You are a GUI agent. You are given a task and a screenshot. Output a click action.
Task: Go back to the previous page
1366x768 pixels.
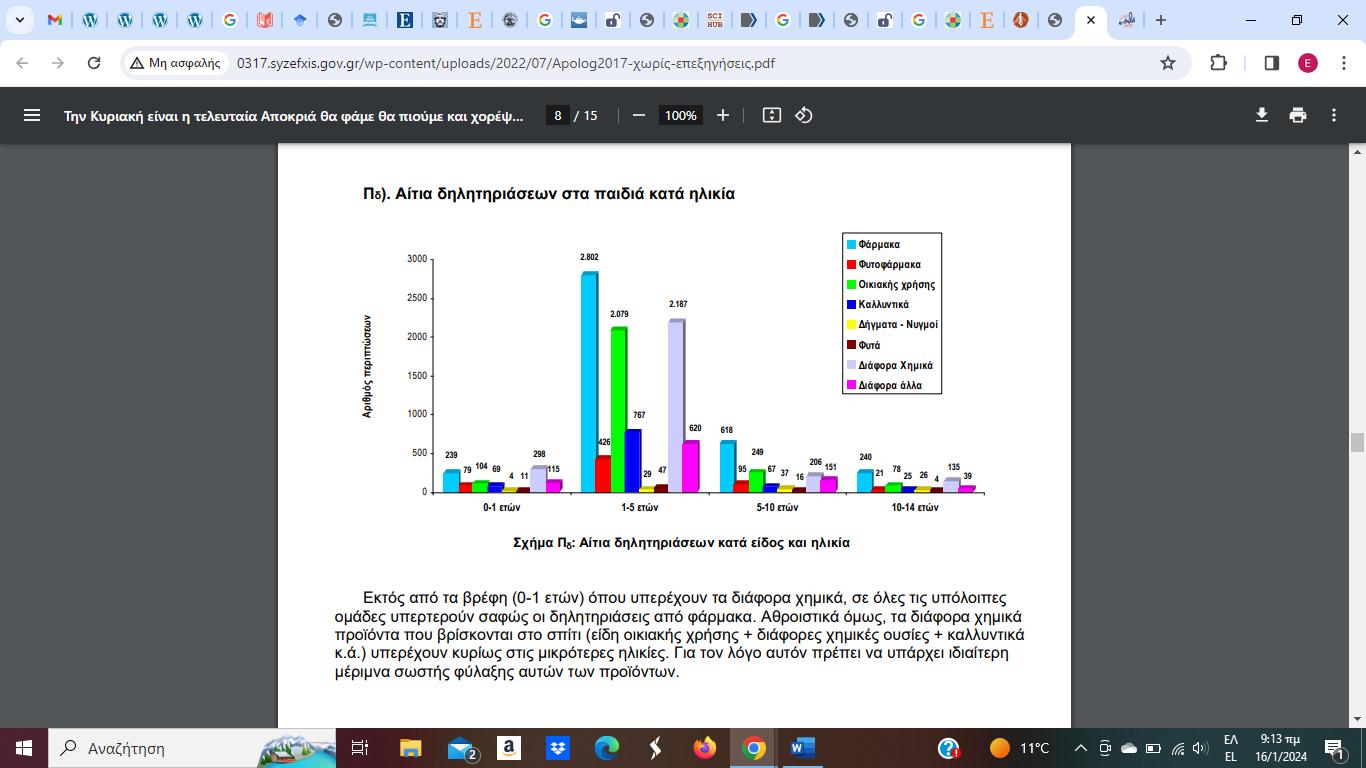point(22,63)
